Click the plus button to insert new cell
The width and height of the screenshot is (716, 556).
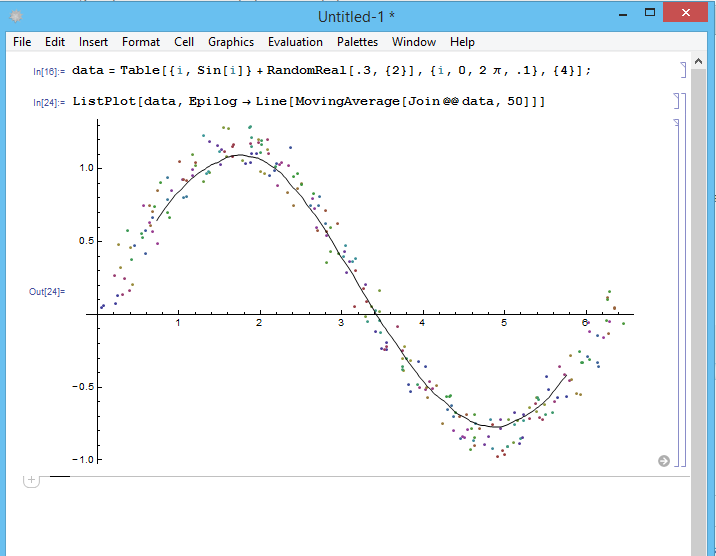pos(31,480)
